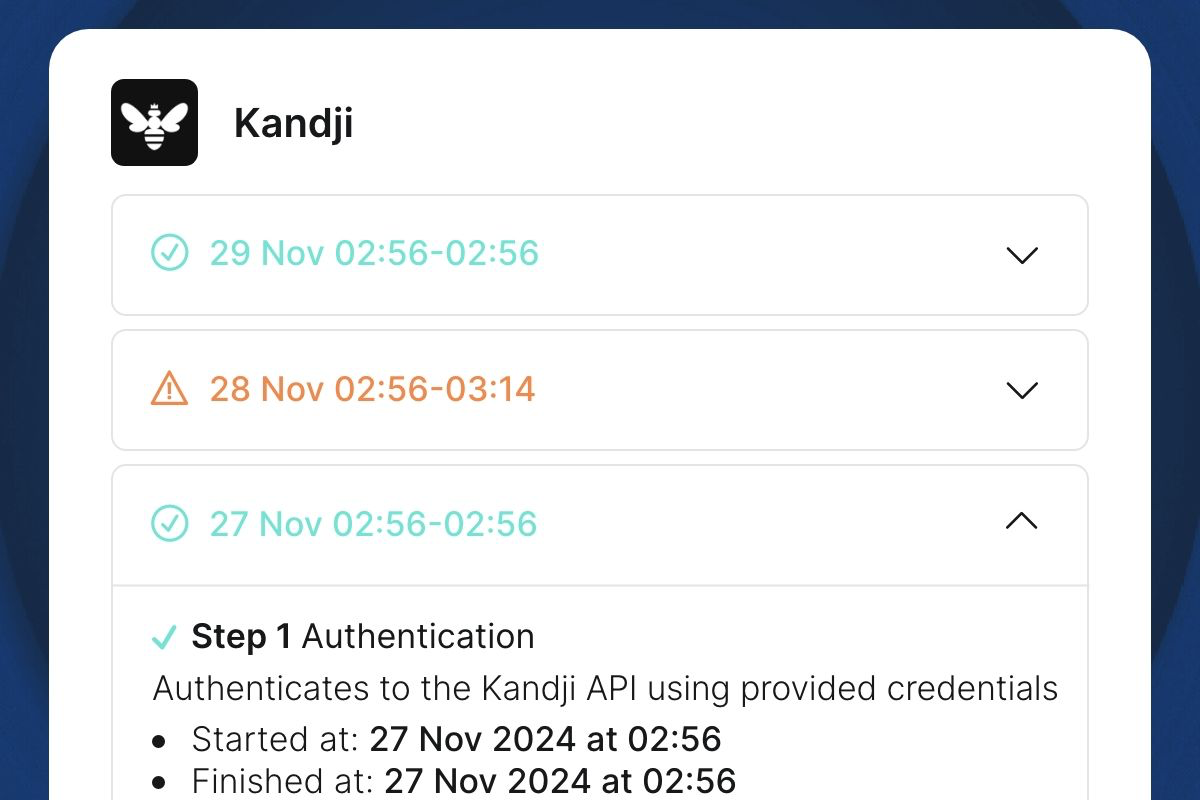Click the Kandji title text
This screenshot has width=1200, height=800.
pyautogui.click(x=293, y=122)
